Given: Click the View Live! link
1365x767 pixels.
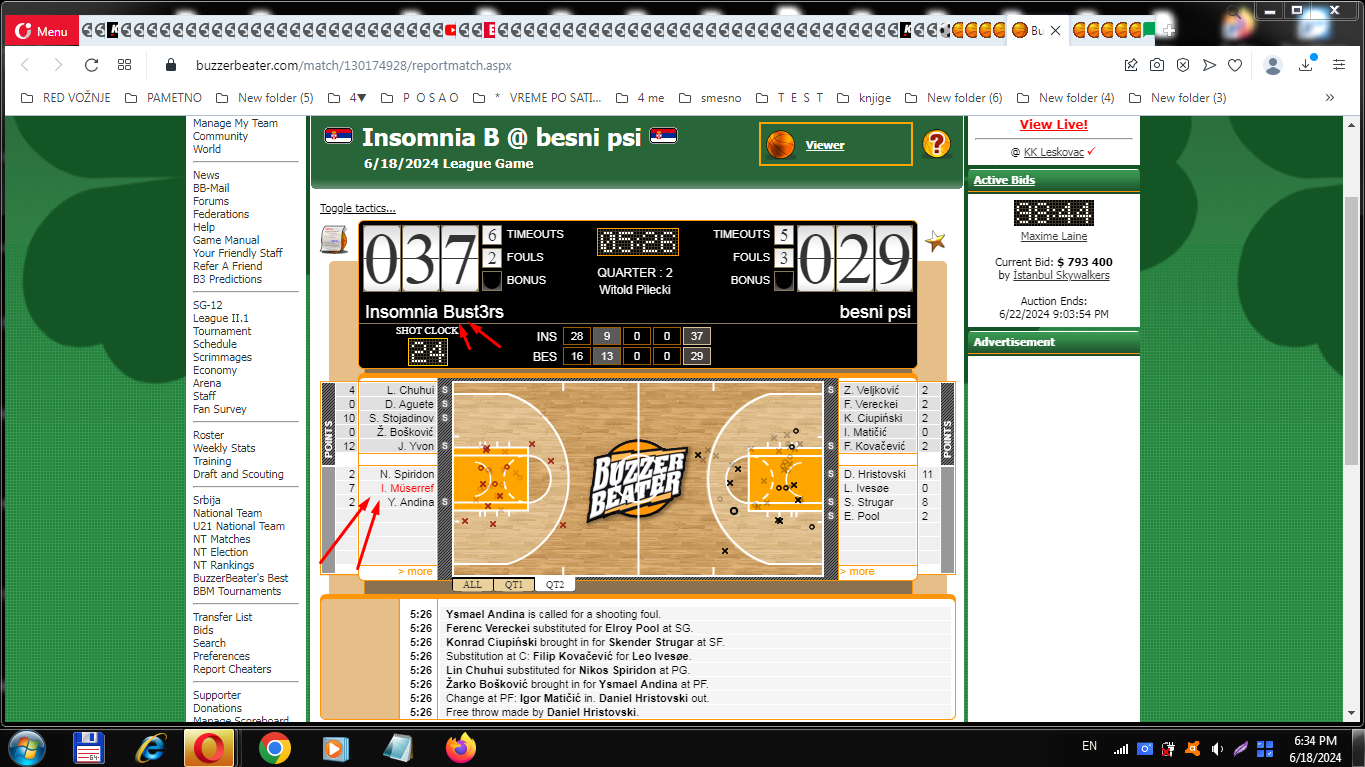Looking at the screenshot, I should pos(1053,125).
